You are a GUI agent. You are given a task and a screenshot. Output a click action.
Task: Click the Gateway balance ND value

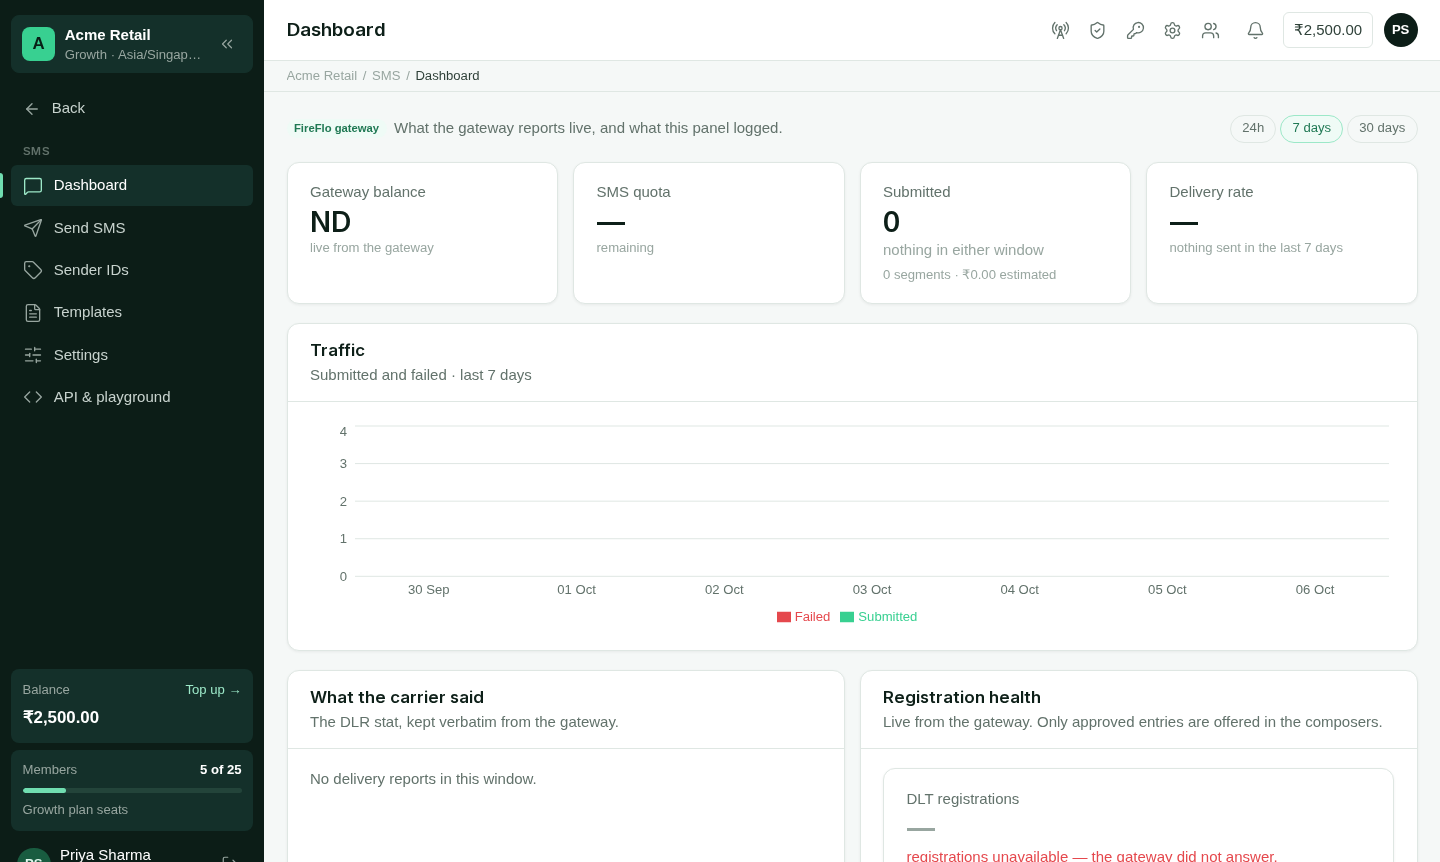tap(331, 222)
